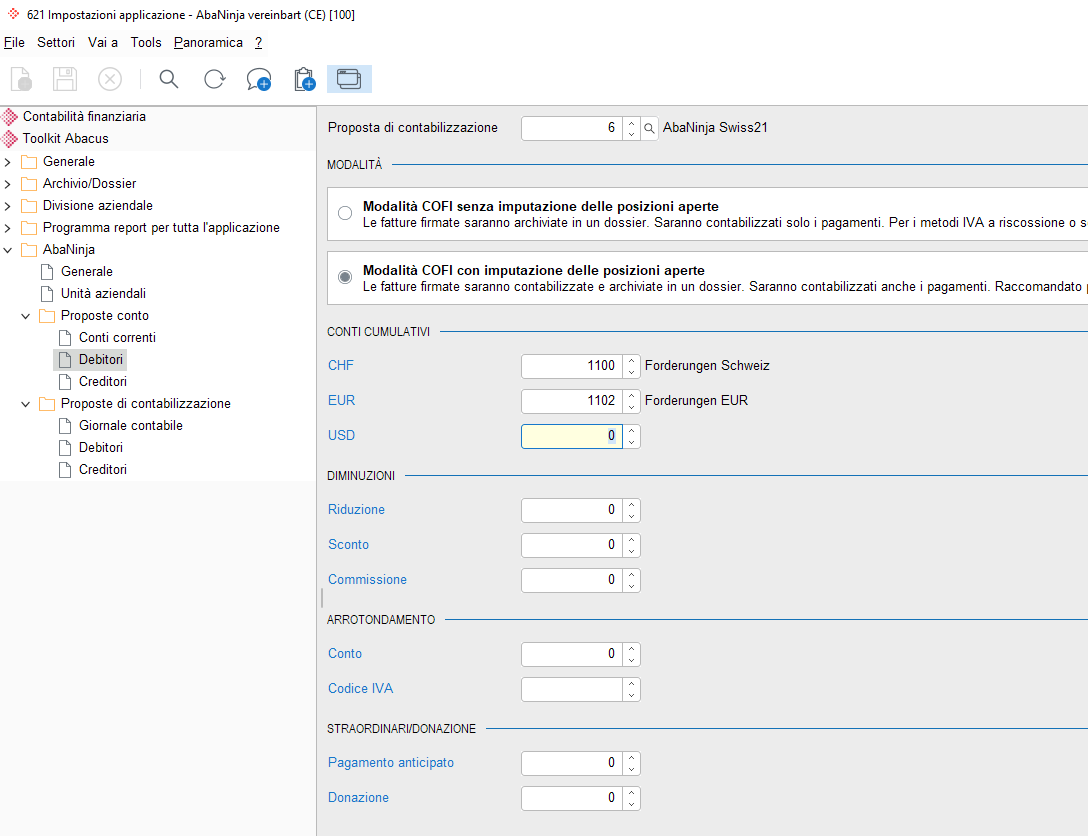Increase the CHF account stepper value
The image size is (1088, 836).
(631, 360)
